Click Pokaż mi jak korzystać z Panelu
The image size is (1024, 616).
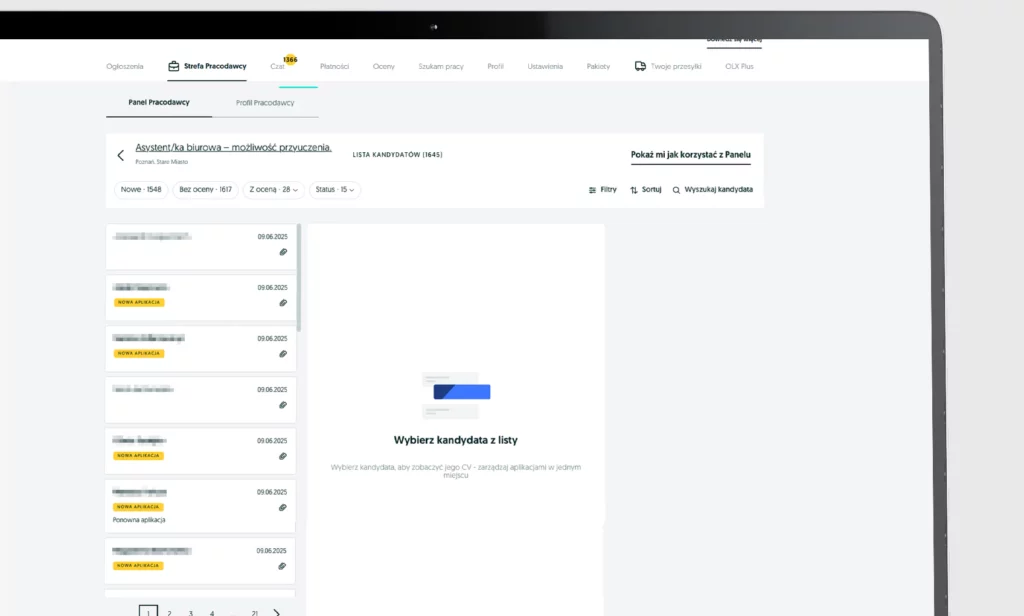(x=690, y=155)
